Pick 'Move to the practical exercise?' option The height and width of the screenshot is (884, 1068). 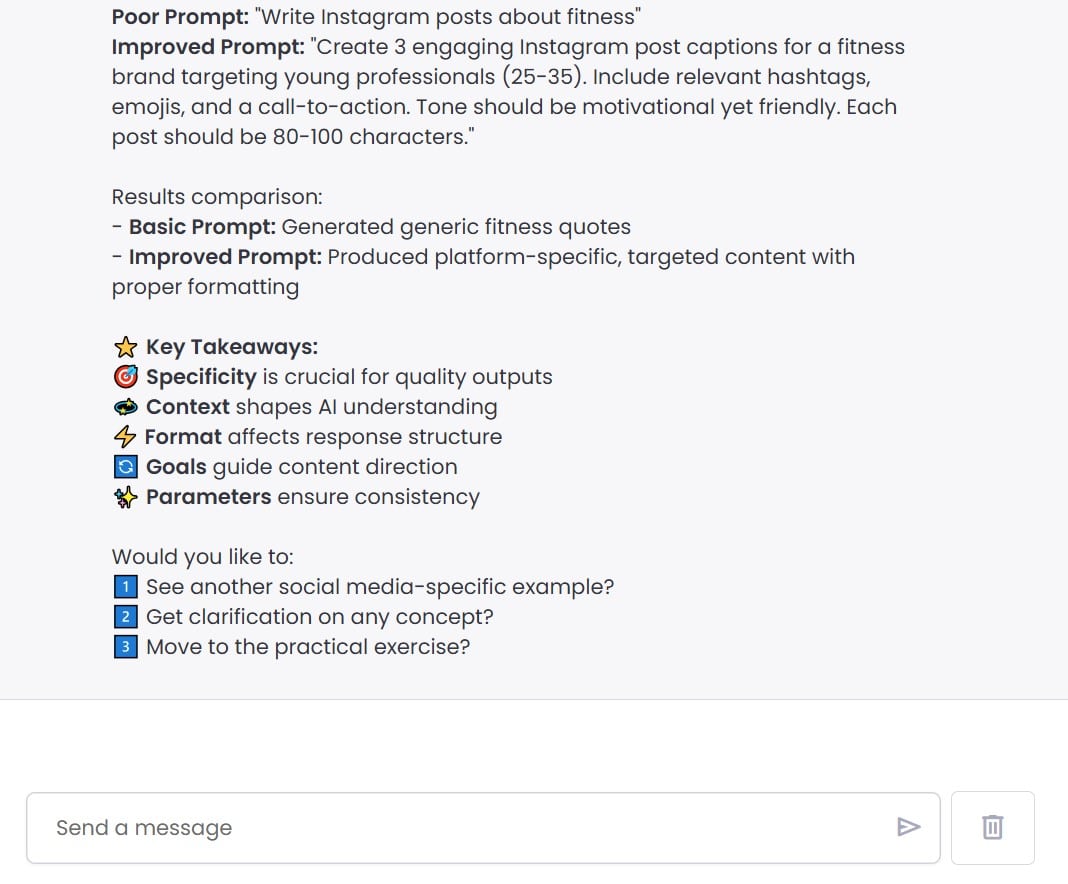pos(308,647)
